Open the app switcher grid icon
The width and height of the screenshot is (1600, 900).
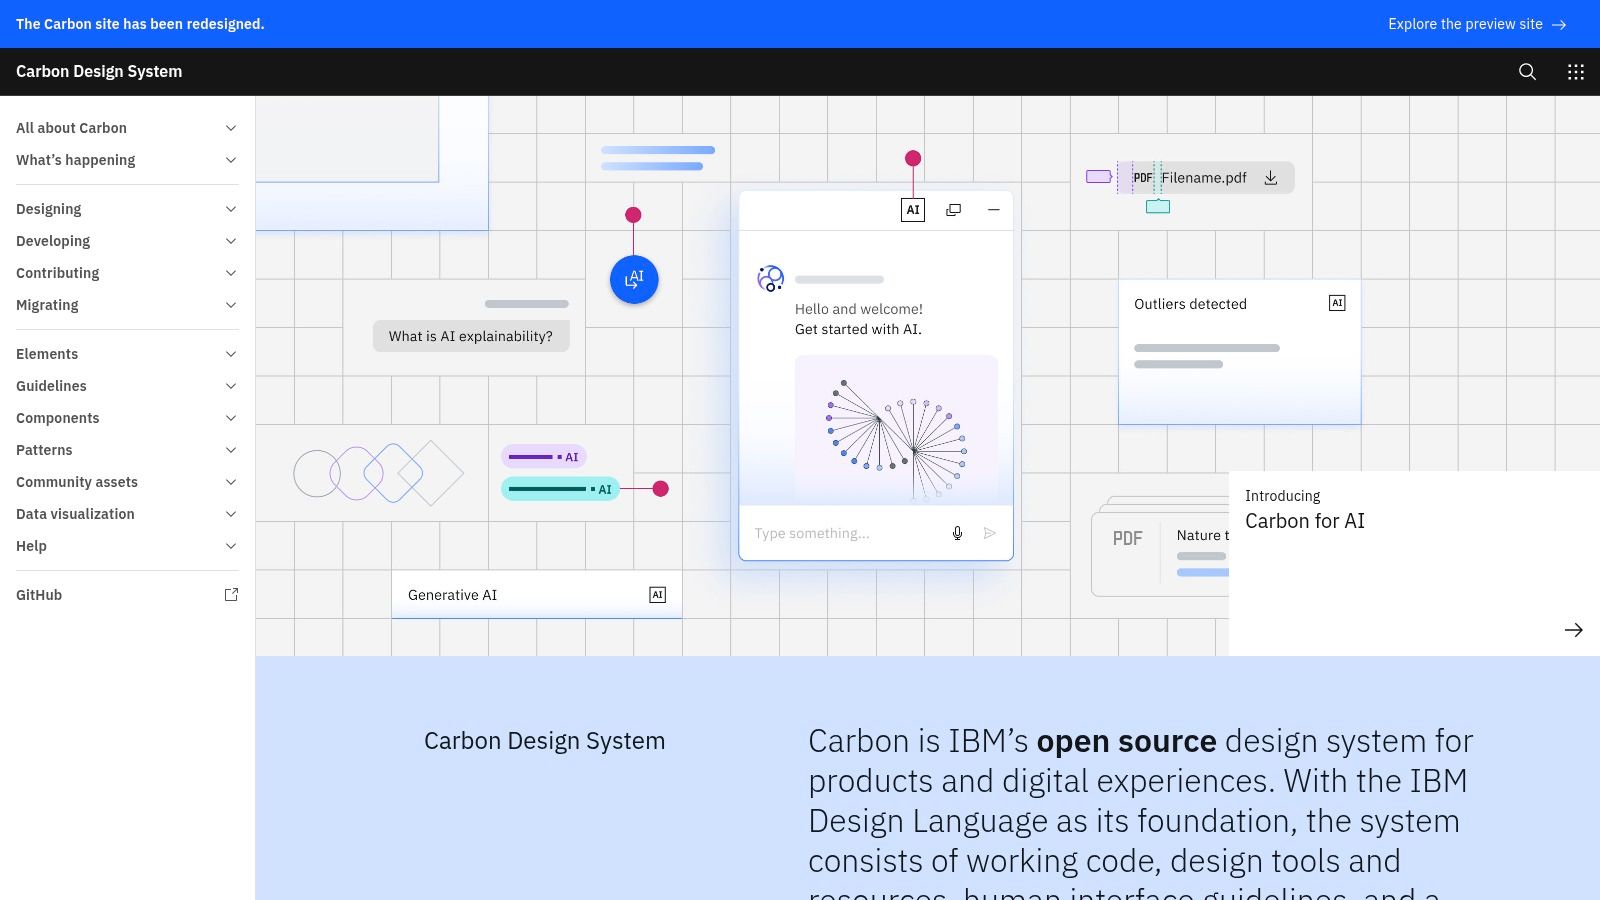tap(1576, 72)
